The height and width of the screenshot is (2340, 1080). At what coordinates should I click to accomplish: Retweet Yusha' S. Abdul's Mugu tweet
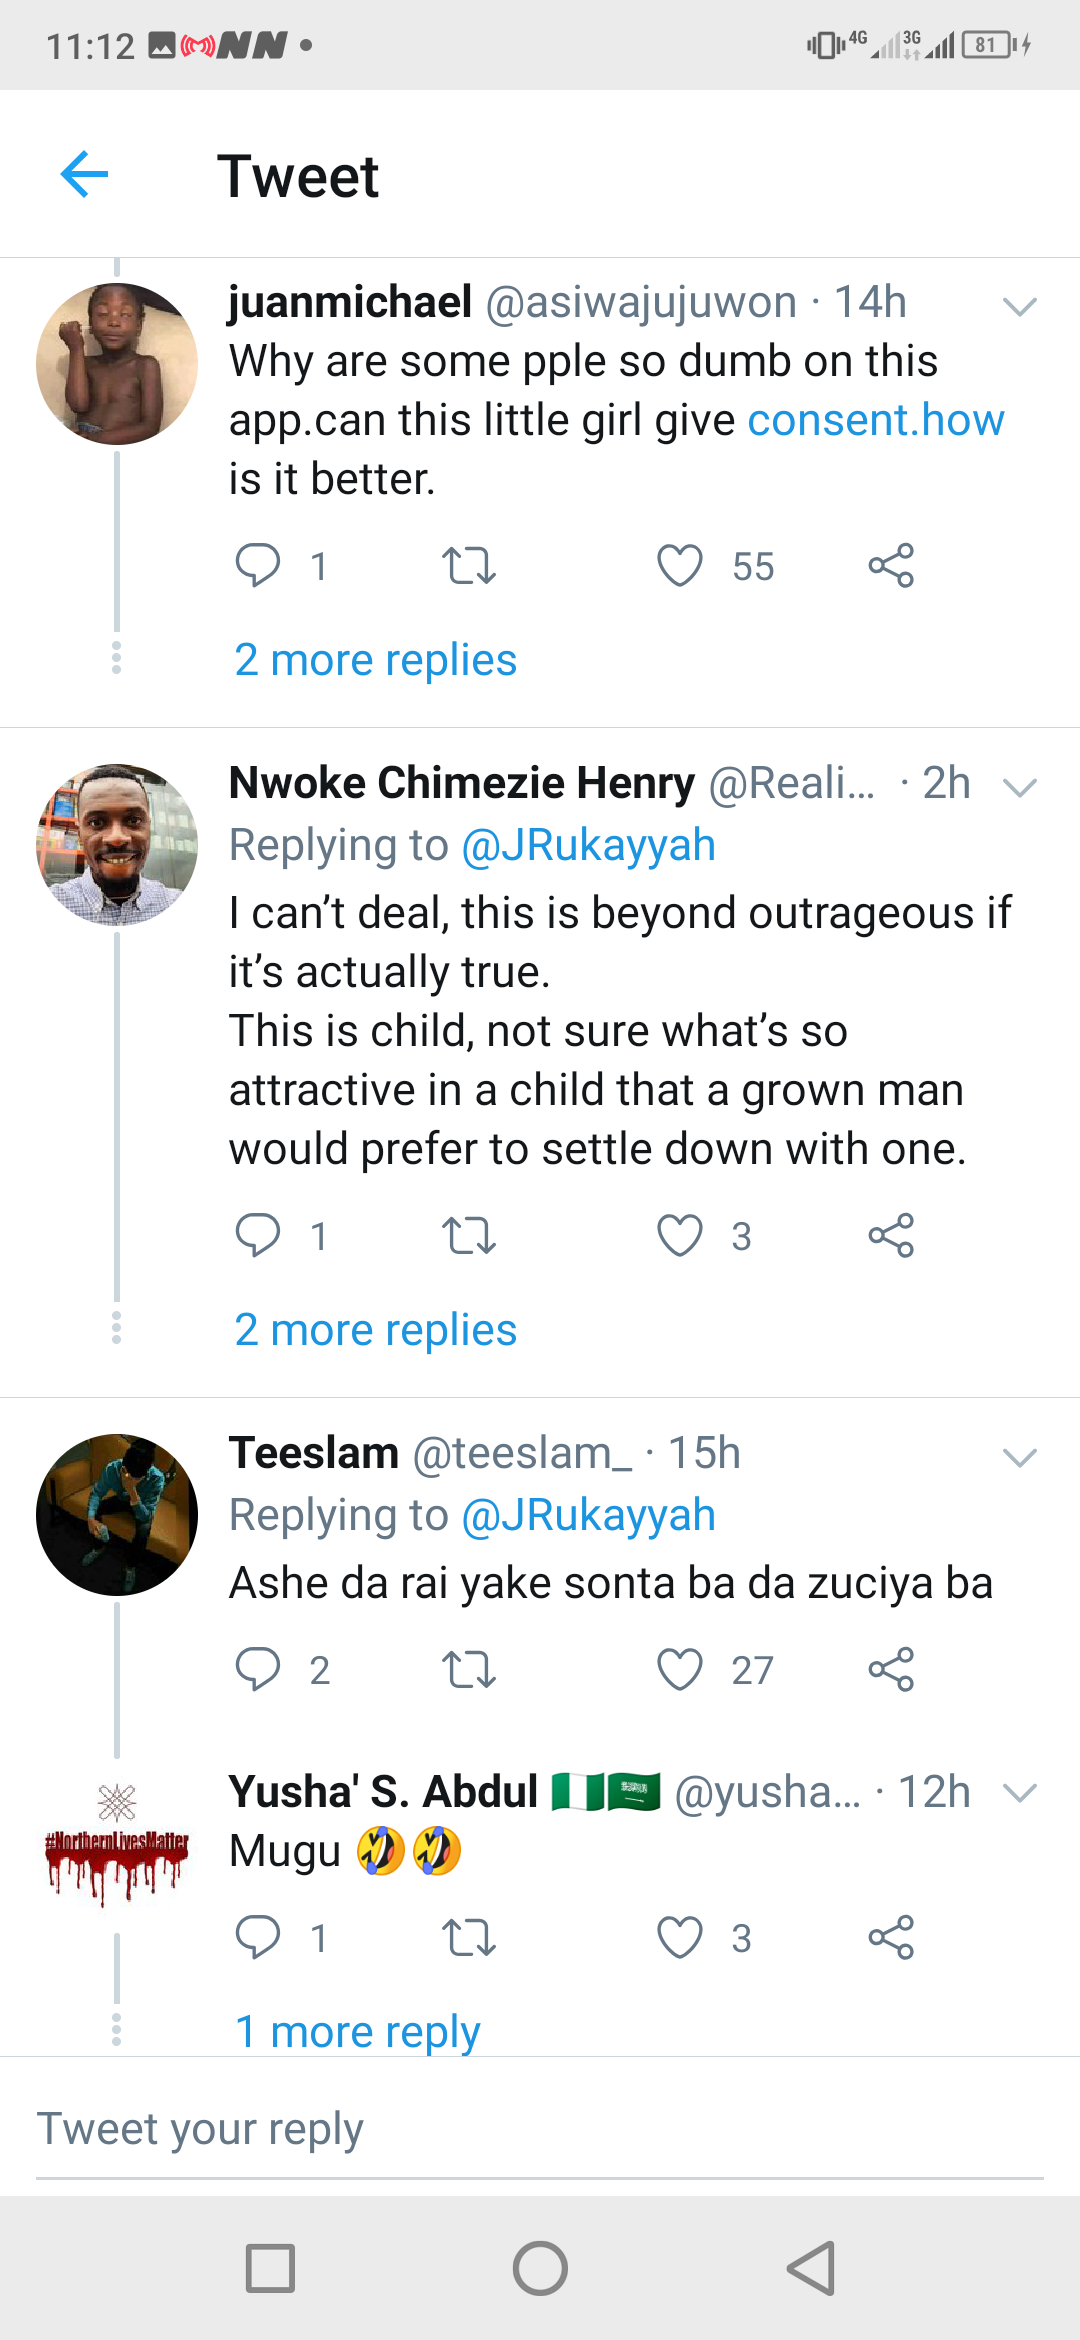click(x=468, y=1938)
